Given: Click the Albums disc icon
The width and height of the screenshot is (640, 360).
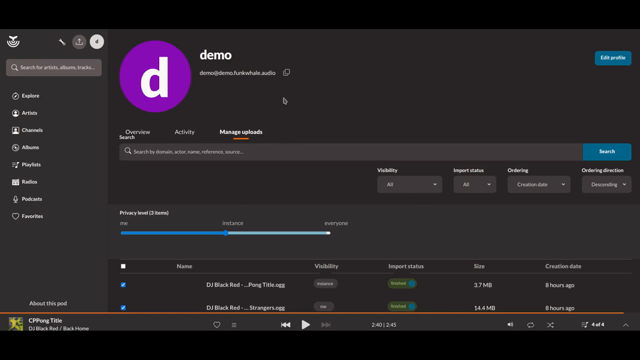Looking at the screenshot, I should click(x=16, y=147).
